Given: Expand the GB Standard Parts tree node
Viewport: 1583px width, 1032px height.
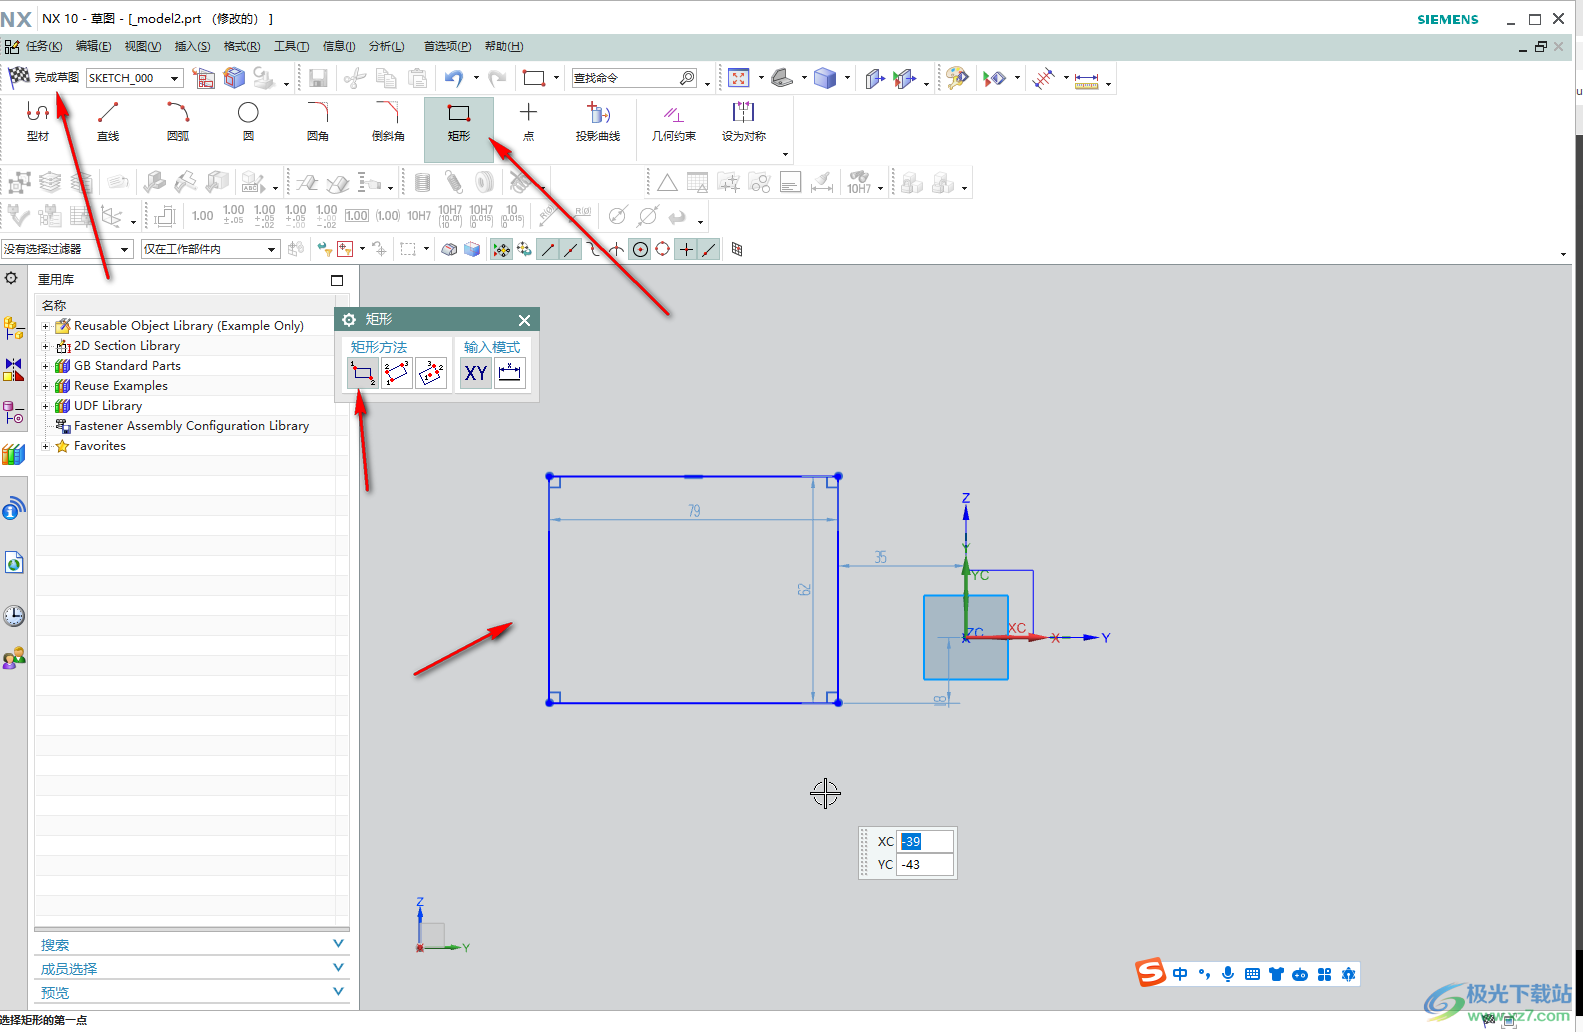Looking at the screenshot, I should 45,366.
